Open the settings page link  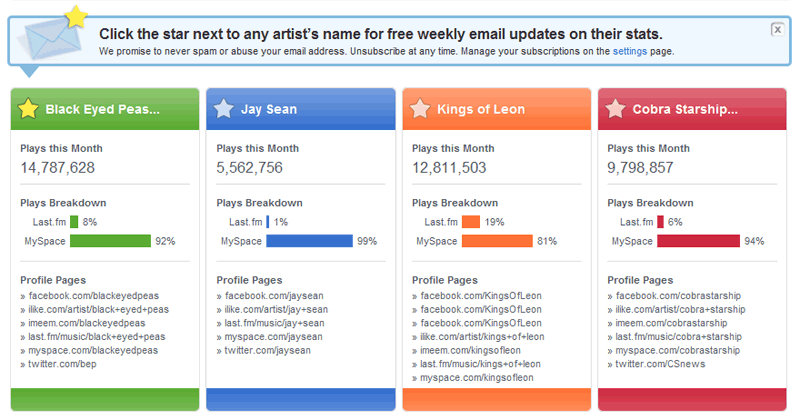(630, 51)
